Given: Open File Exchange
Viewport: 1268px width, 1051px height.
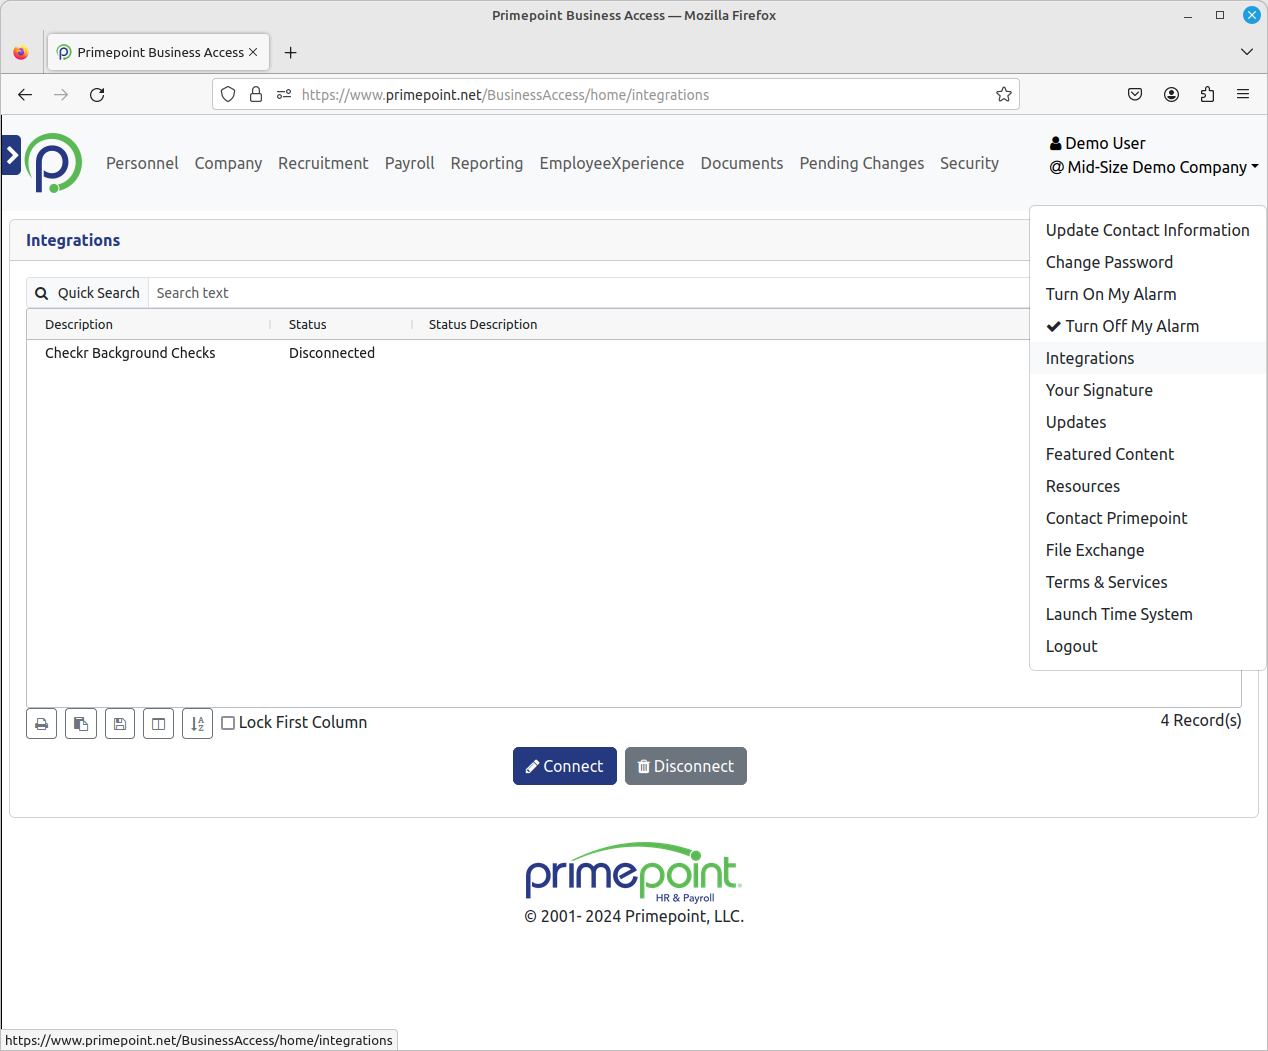Looking at the screenshot, I should tap(1148, 550).
